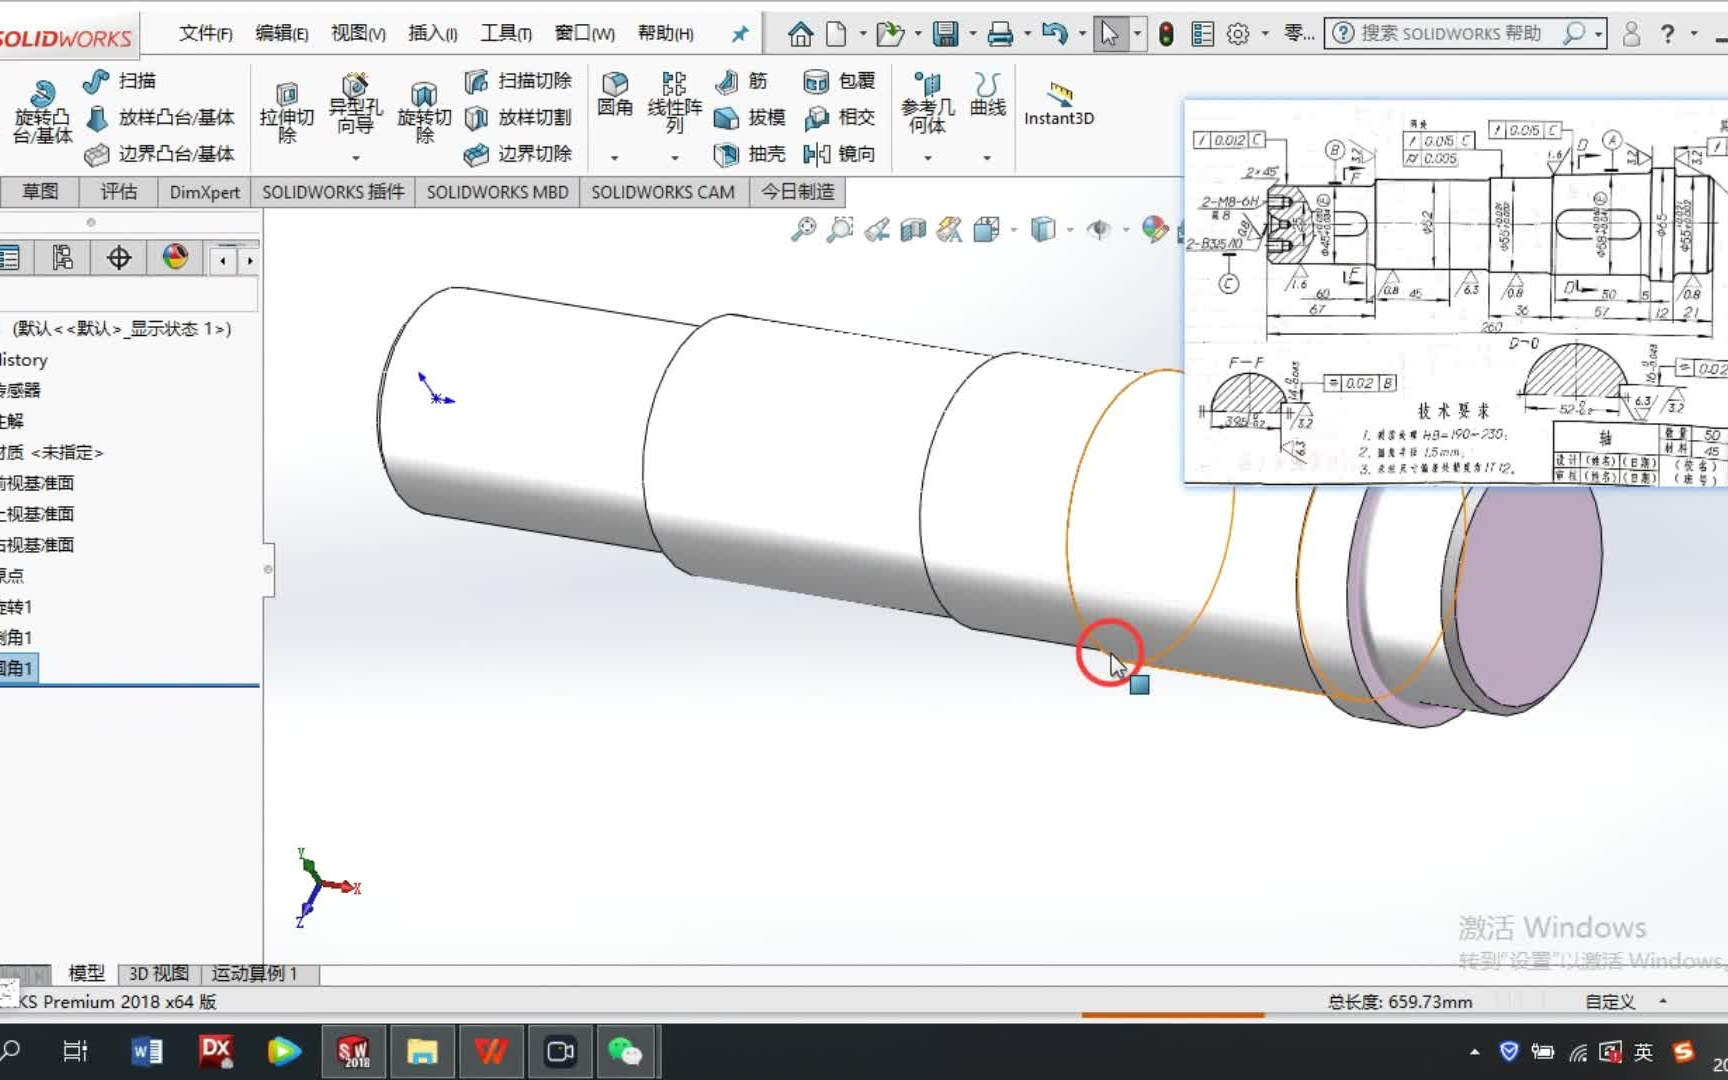The image size is (1728, 1080).
Task: Click the Extruded Cut (拉伸切除) icon
Action: [x=286, y=112]
